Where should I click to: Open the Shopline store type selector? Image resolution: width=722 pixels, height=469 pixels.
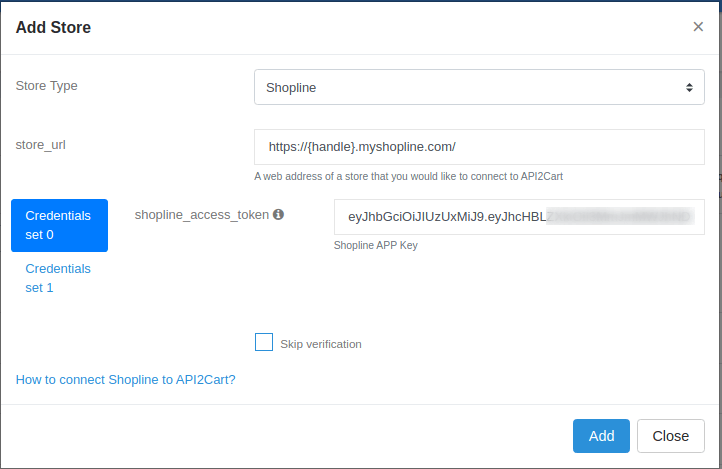(x=478, y=88)
